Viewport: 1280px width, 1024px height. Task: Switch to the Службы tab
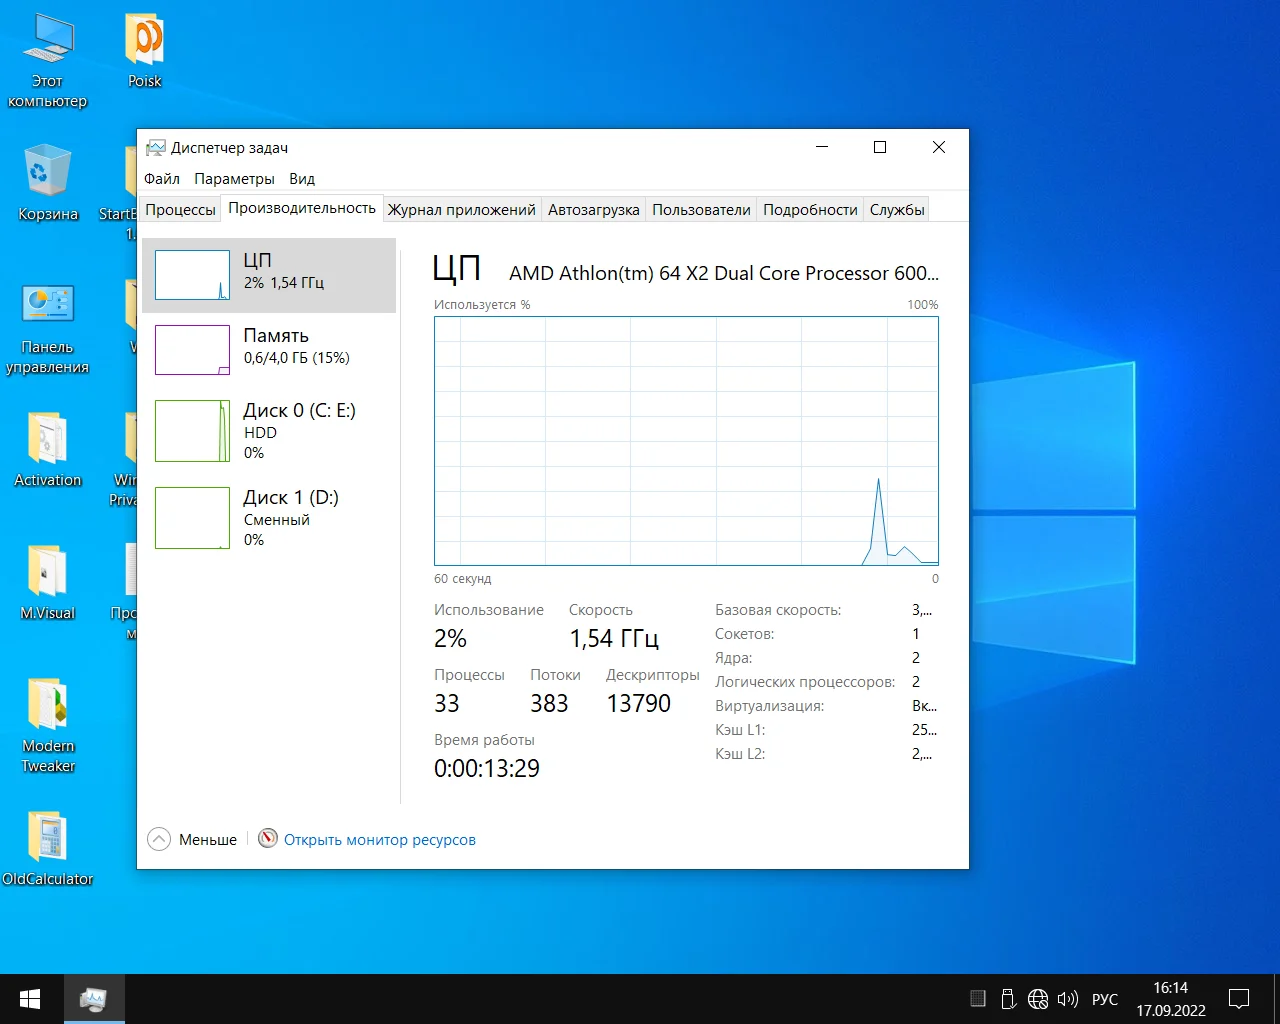pos(896,210)
